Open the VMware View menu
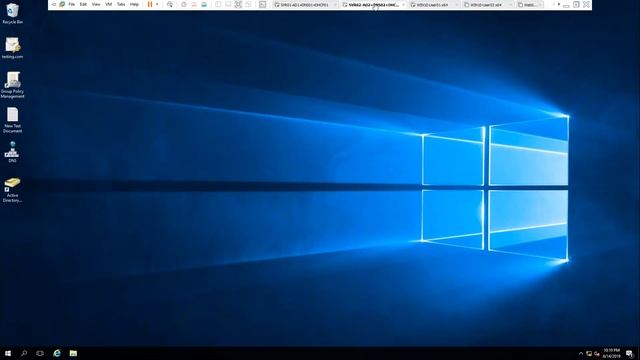Image resolution: width=640 pixels, height=360 pixels. coord(96,4)
